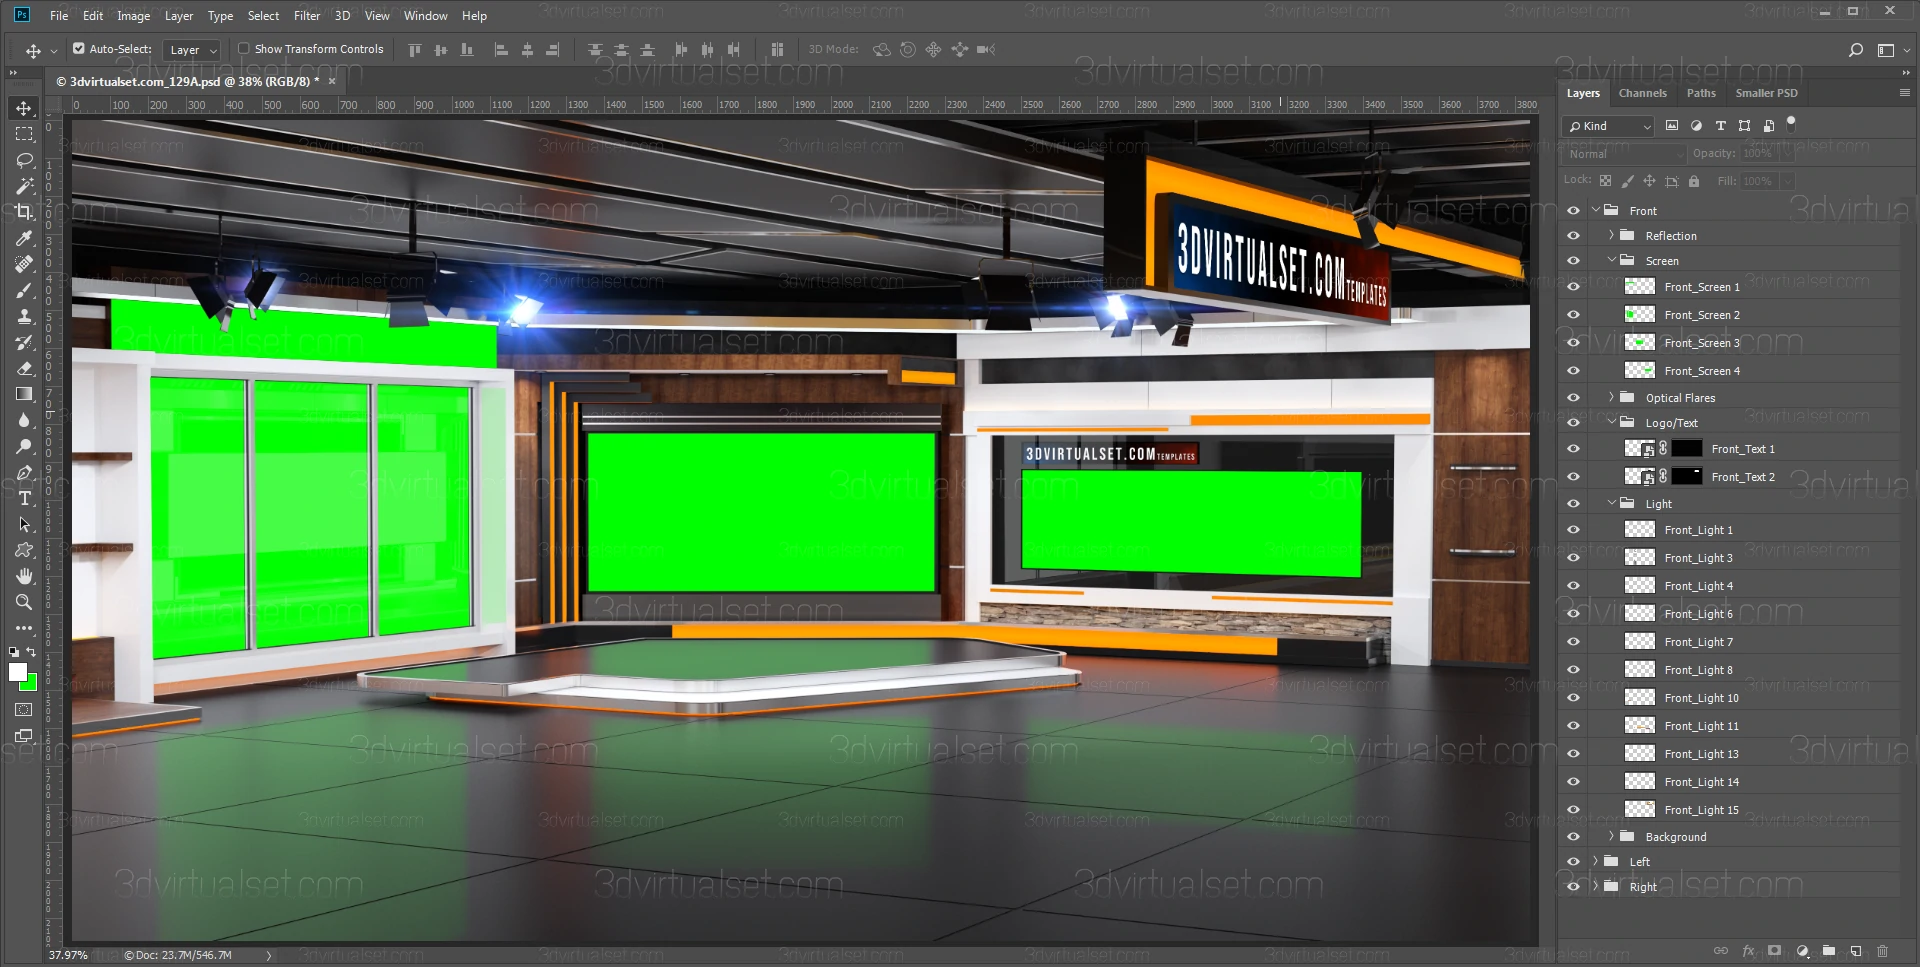Click the Create new group folder icon
The height and width of the screenshot is (967, 1920).
click(1829, 951)
